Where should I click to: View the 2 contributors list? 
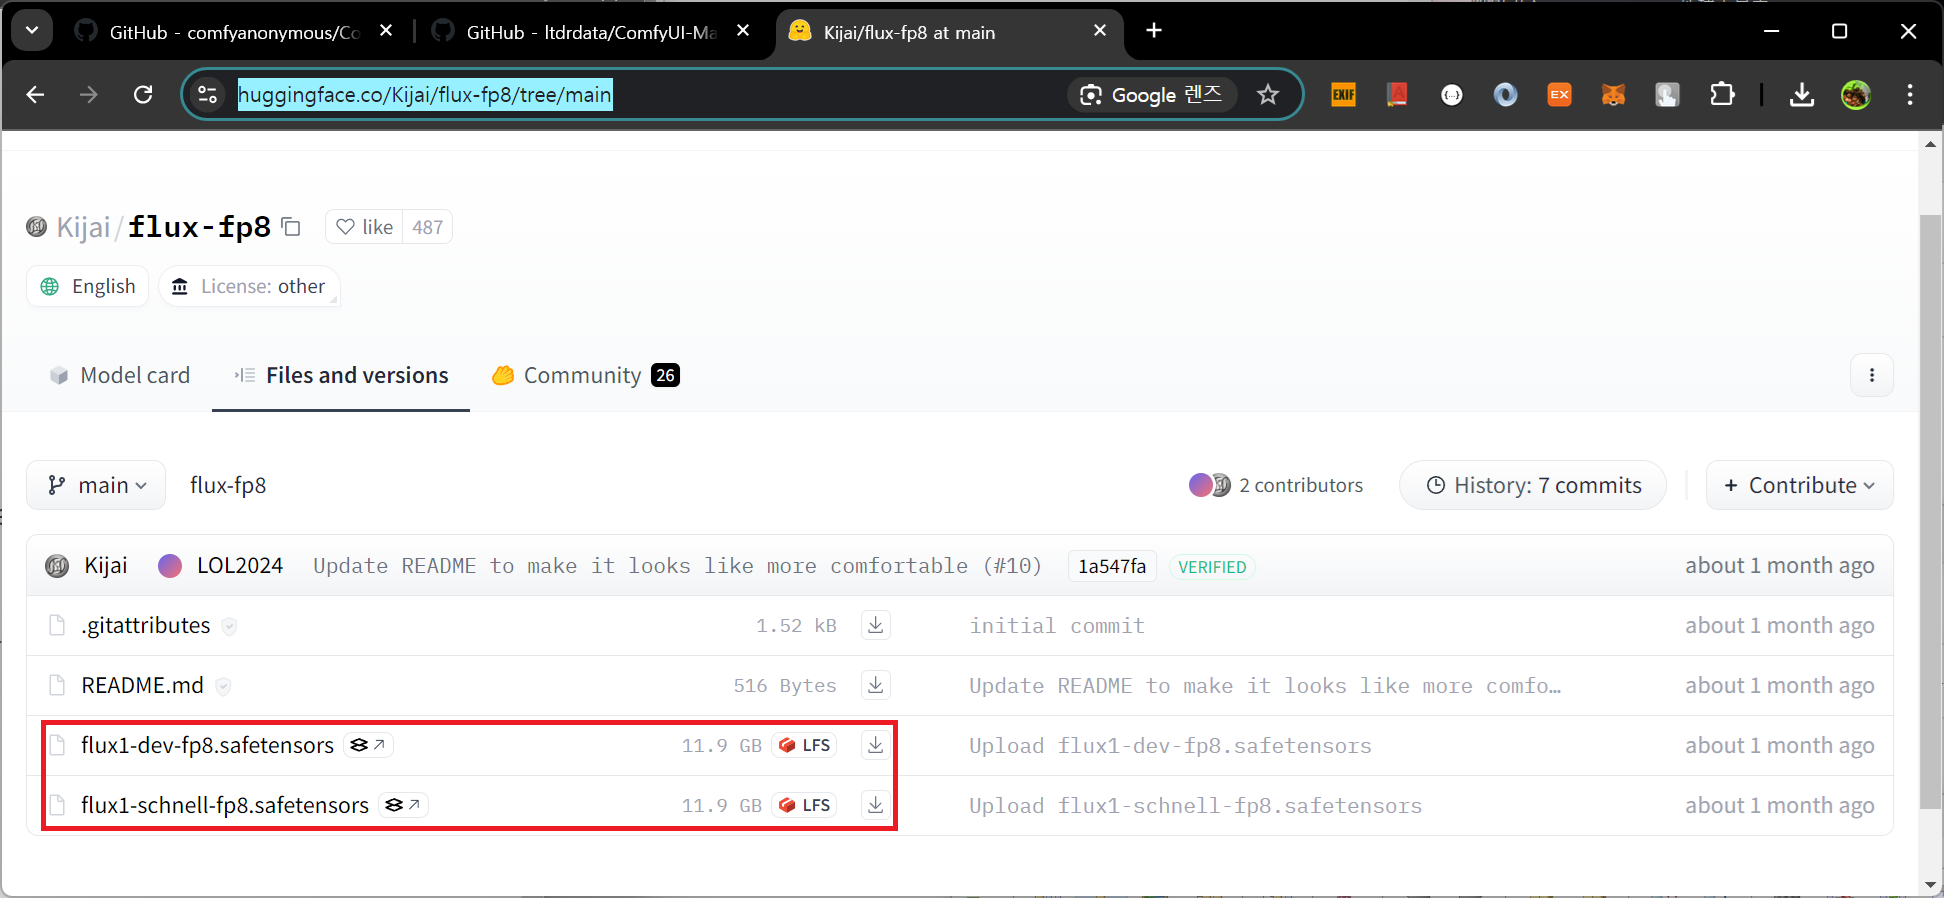(x=1276, y=485)
